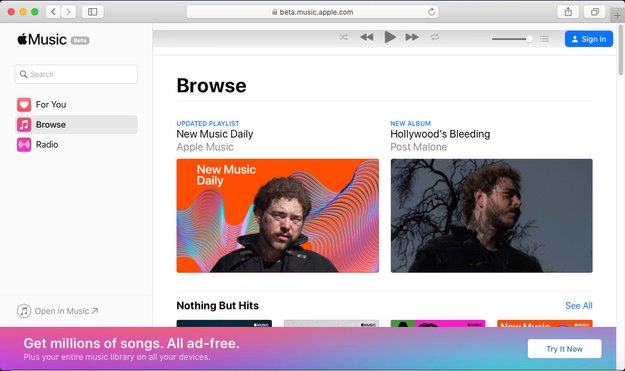
Task: Go back with Safari's back arrow
Action: pos(53,12)
